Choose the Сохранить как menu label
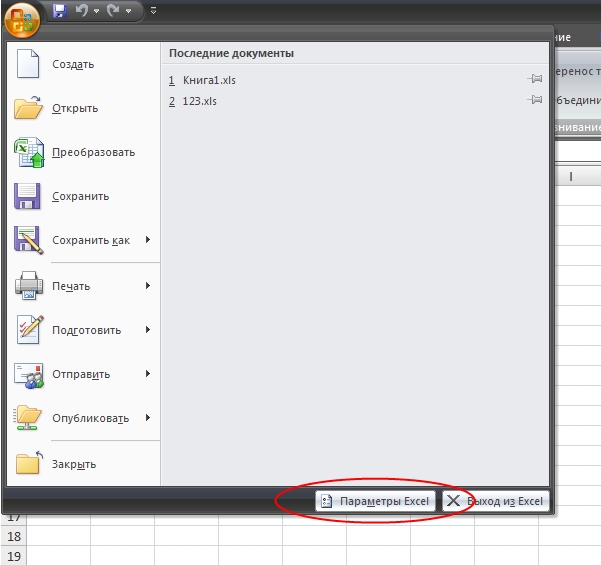Screen dimensions: 601x565 pos(91,240)
